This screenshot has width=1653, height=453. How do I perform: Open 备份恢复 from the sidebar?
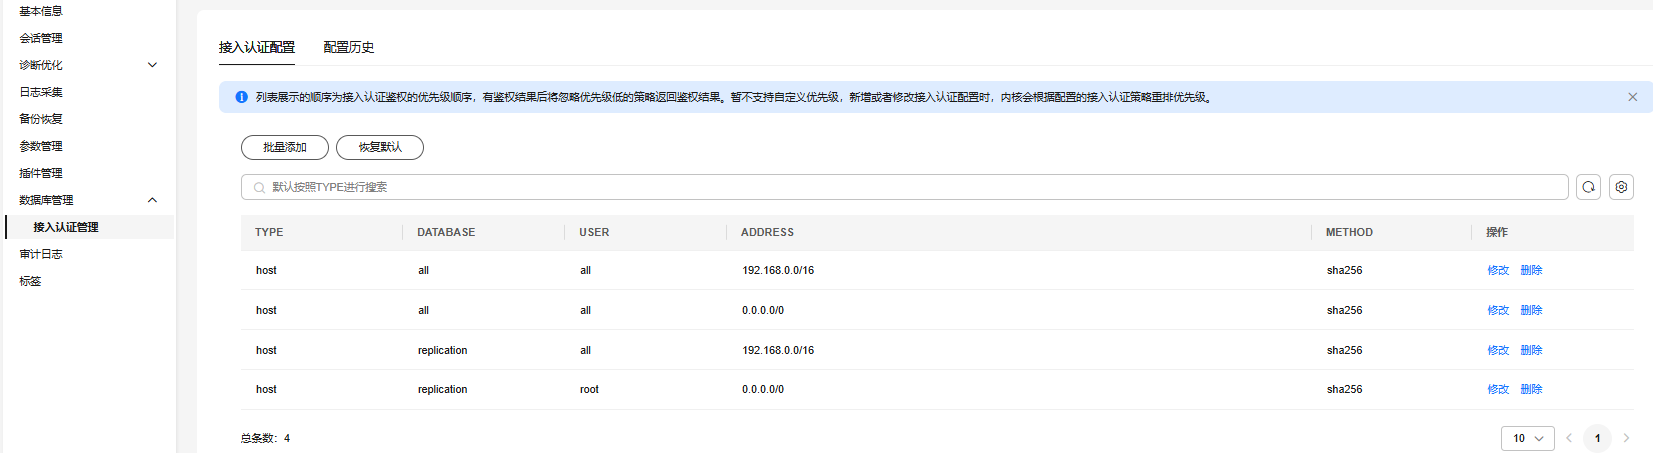(41, 119)
